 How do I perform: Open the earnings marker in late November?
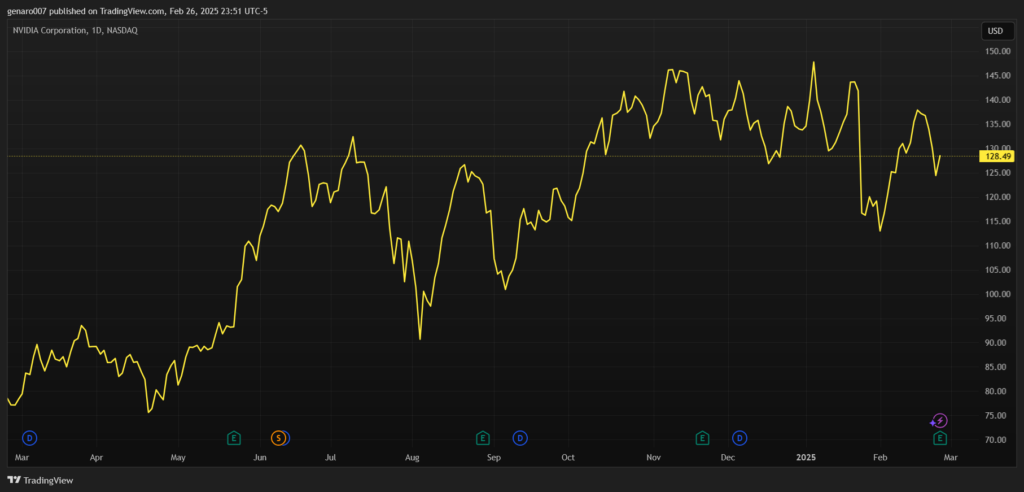pos(702,438)
